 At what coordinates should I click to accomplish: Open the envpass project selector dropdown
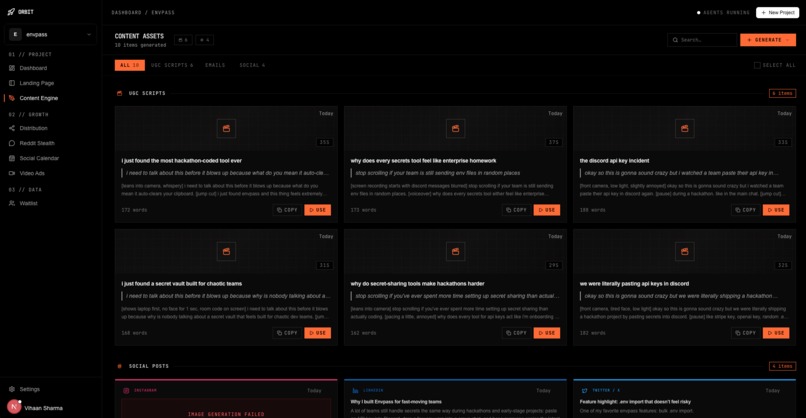(x=50, y=34)
